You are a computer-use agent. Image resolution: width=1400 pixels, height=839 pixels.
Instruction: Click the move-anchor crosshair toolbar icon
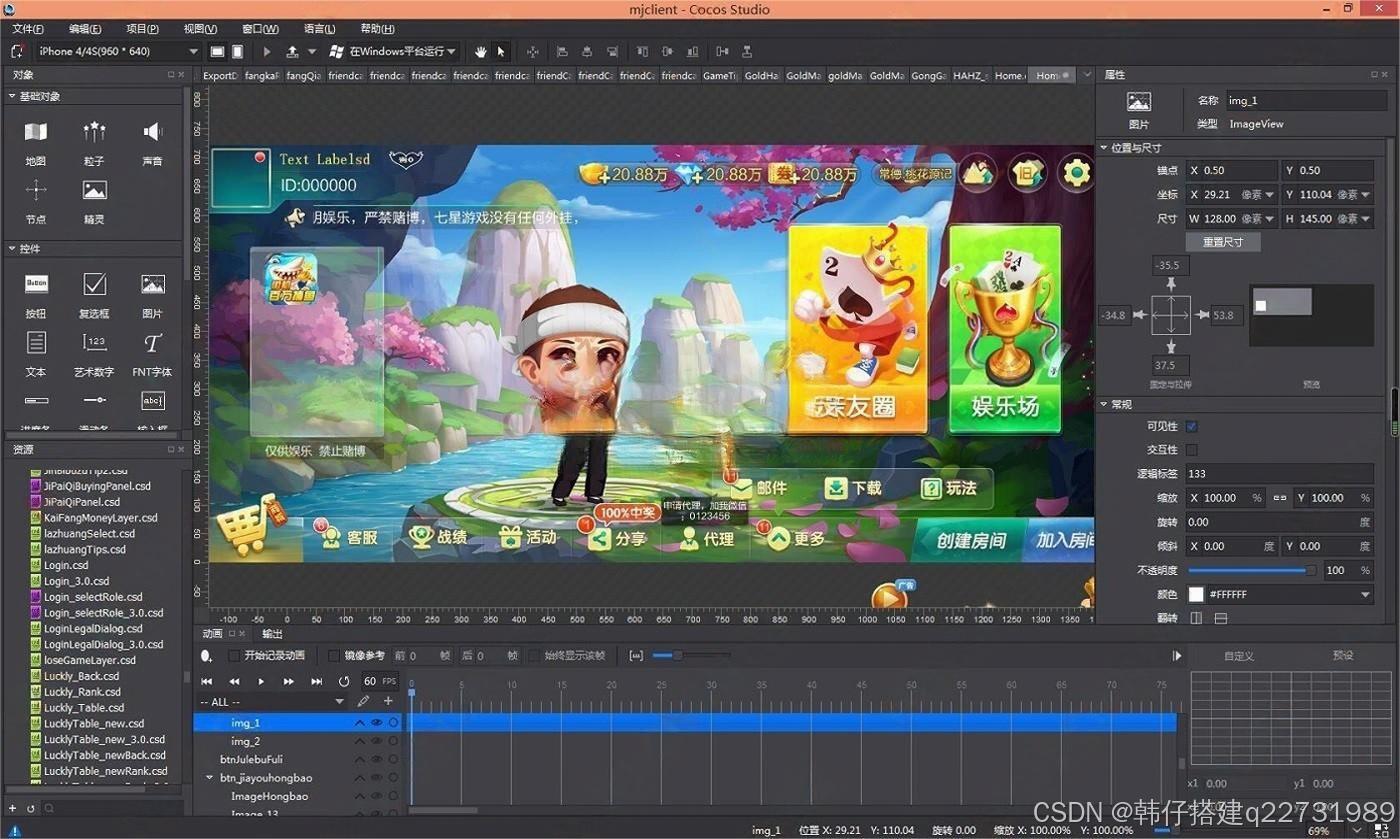click(x=532, y=51)
